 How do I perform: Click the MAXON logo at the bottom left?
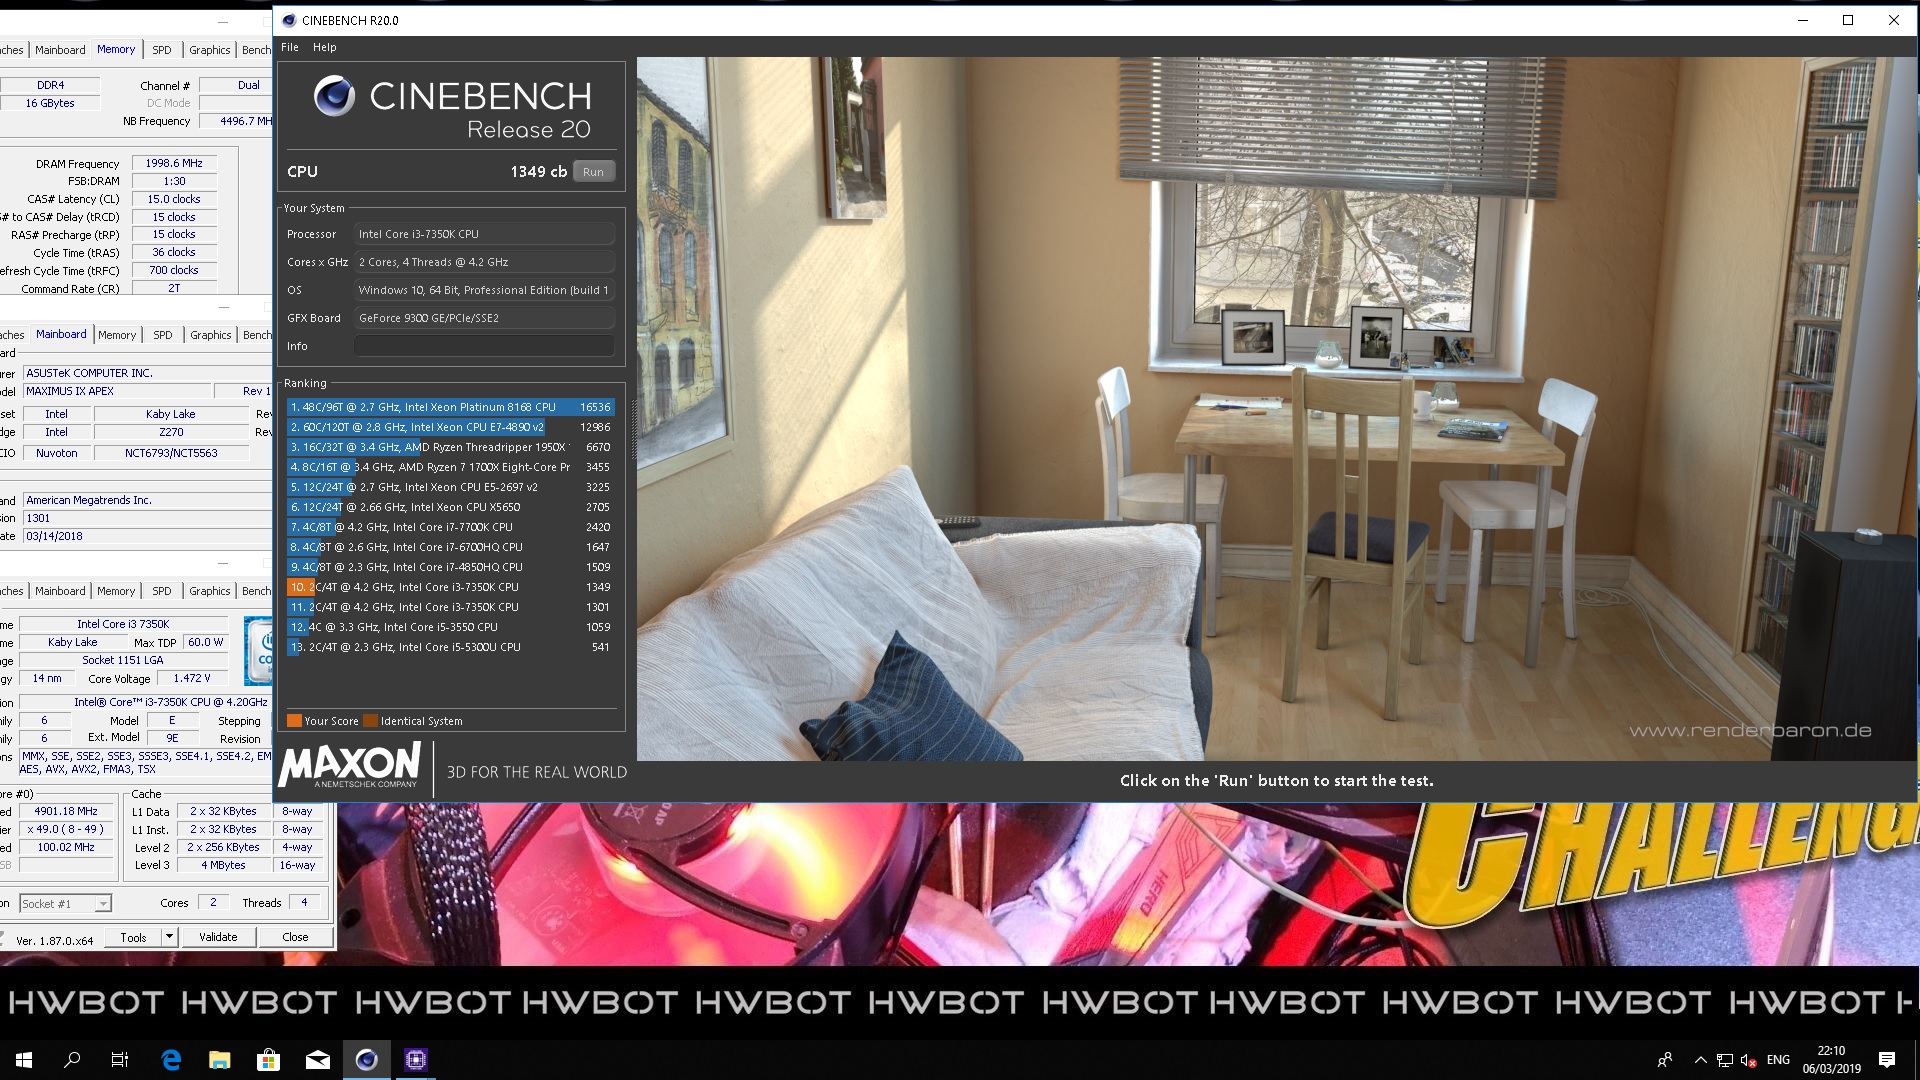349,766
